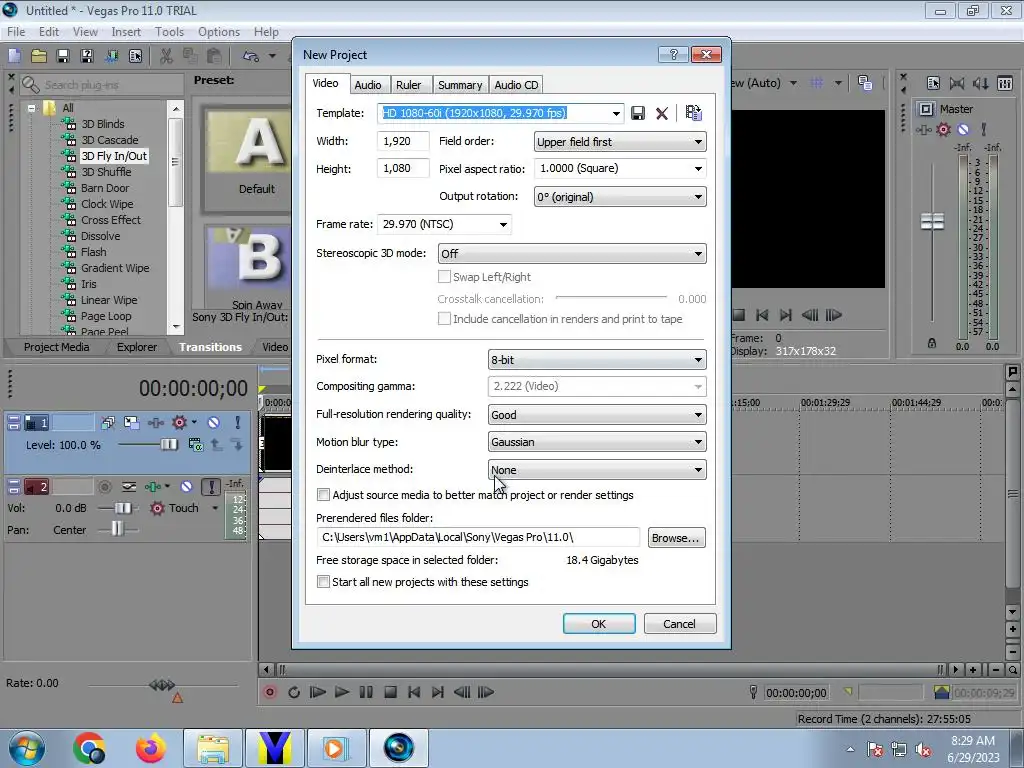Image resolution: width=1024 pixels, height=768 pixels.
Task: Click the Pause button in transport bar
Action: (x=366, y=692)
